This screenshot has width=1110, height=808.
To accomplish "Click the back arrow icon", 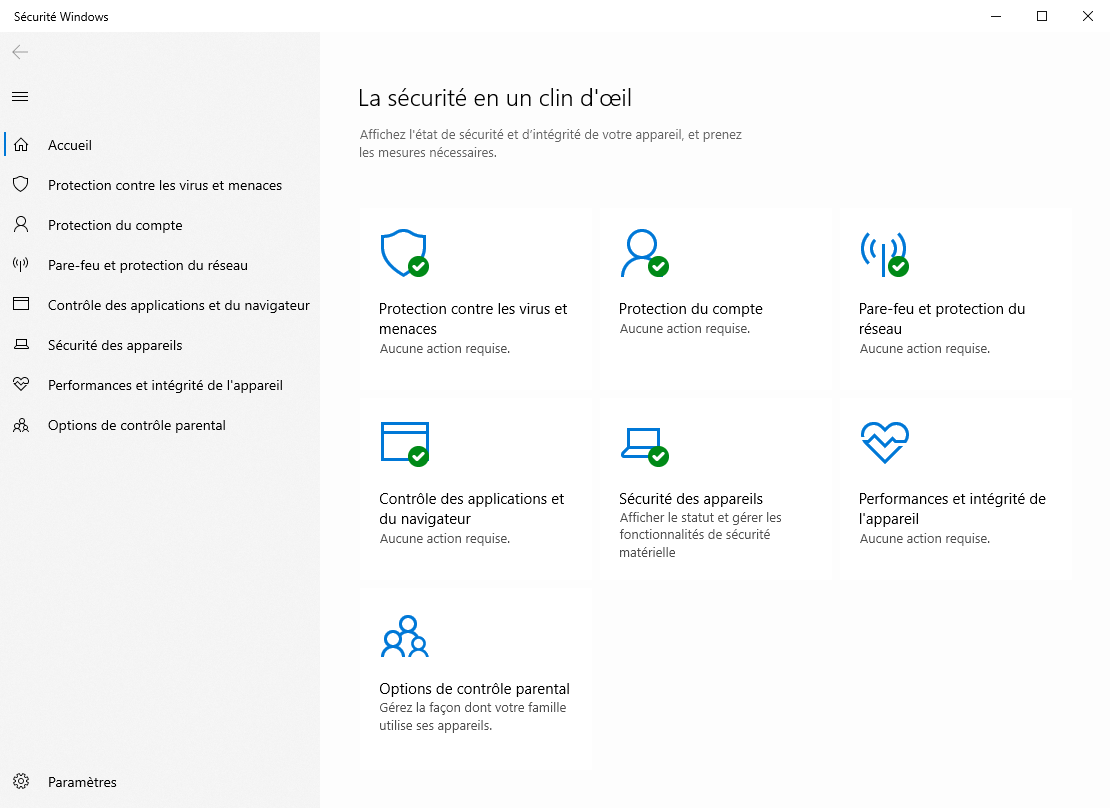I will 20,52.
